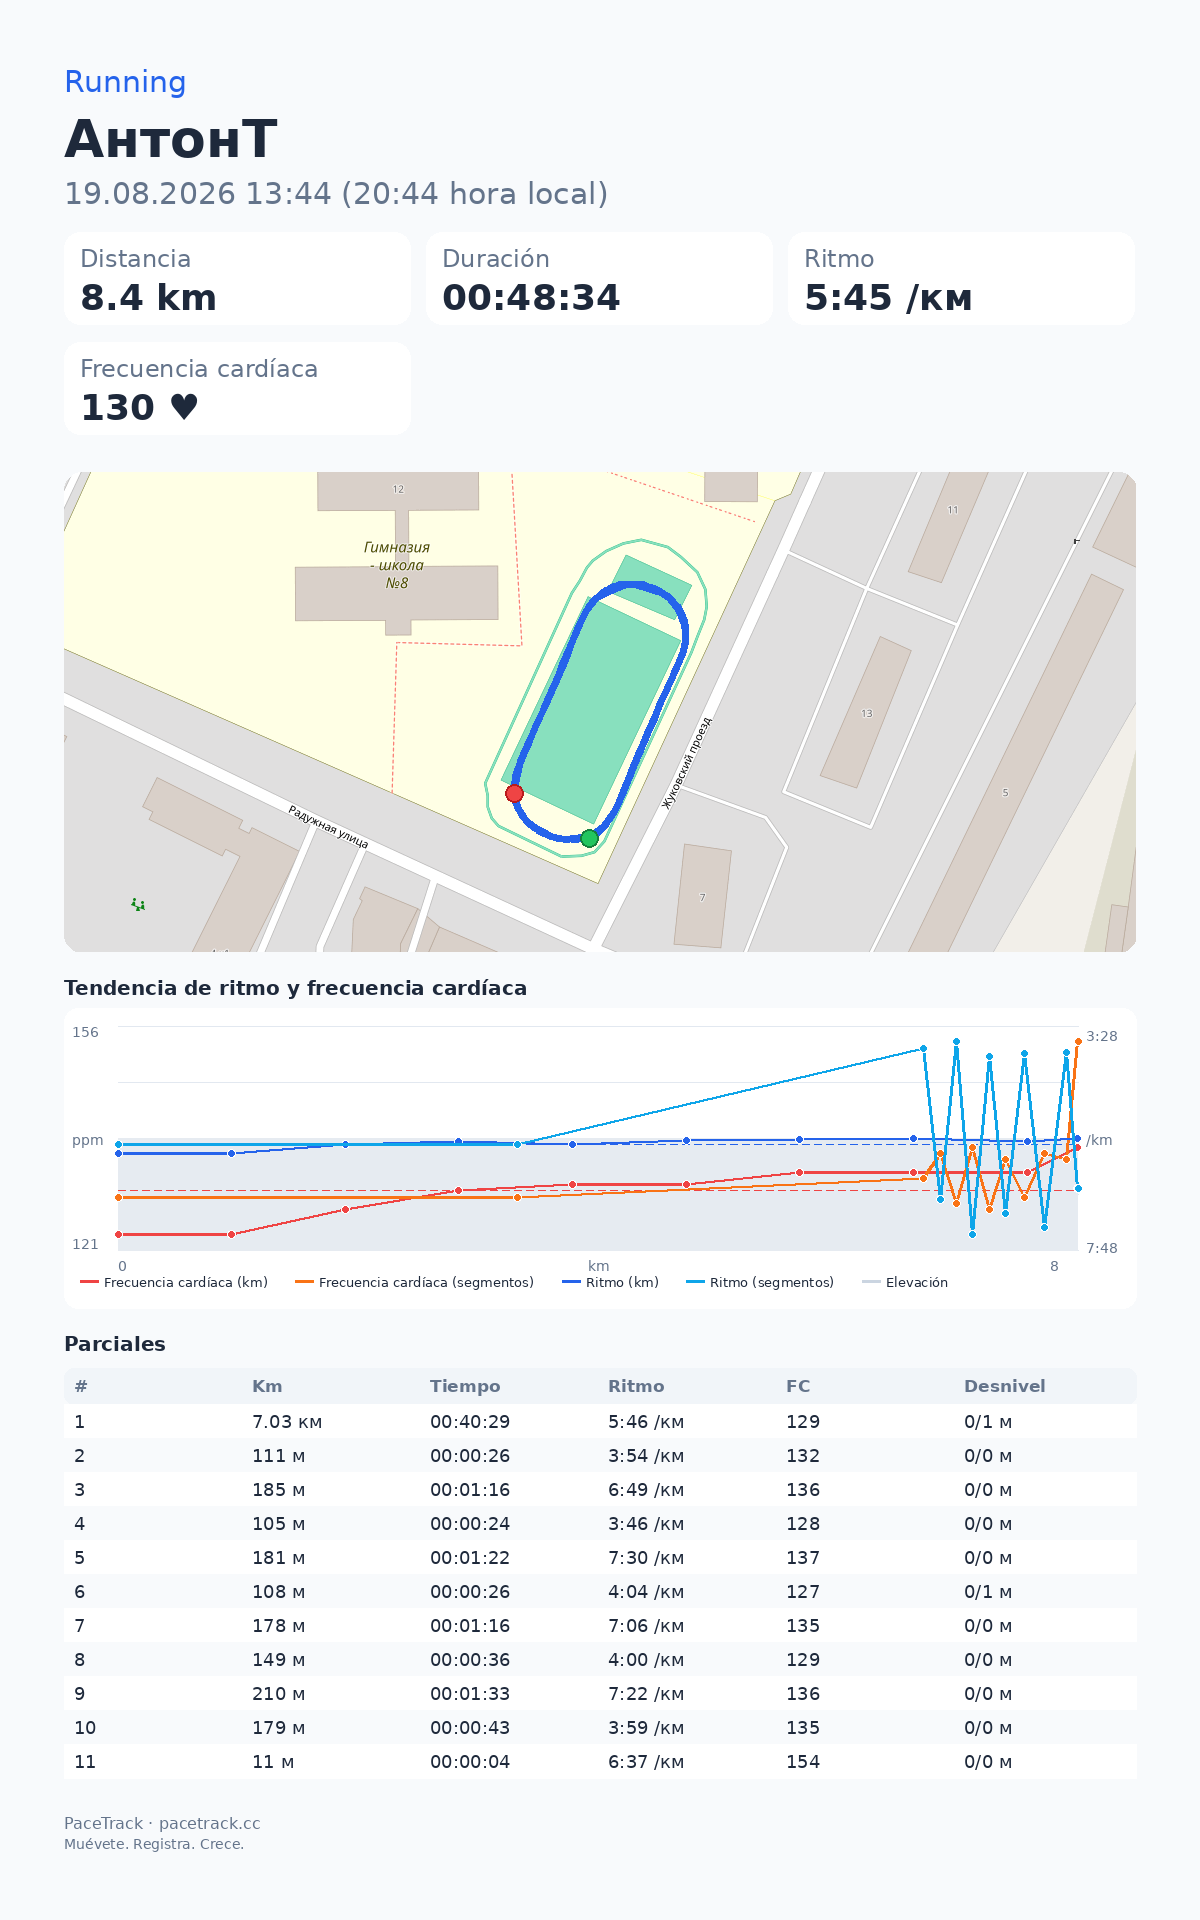Sort by the Desnivel column header
This screenshot has width=1200, height=1920.
point(1005,1386)
